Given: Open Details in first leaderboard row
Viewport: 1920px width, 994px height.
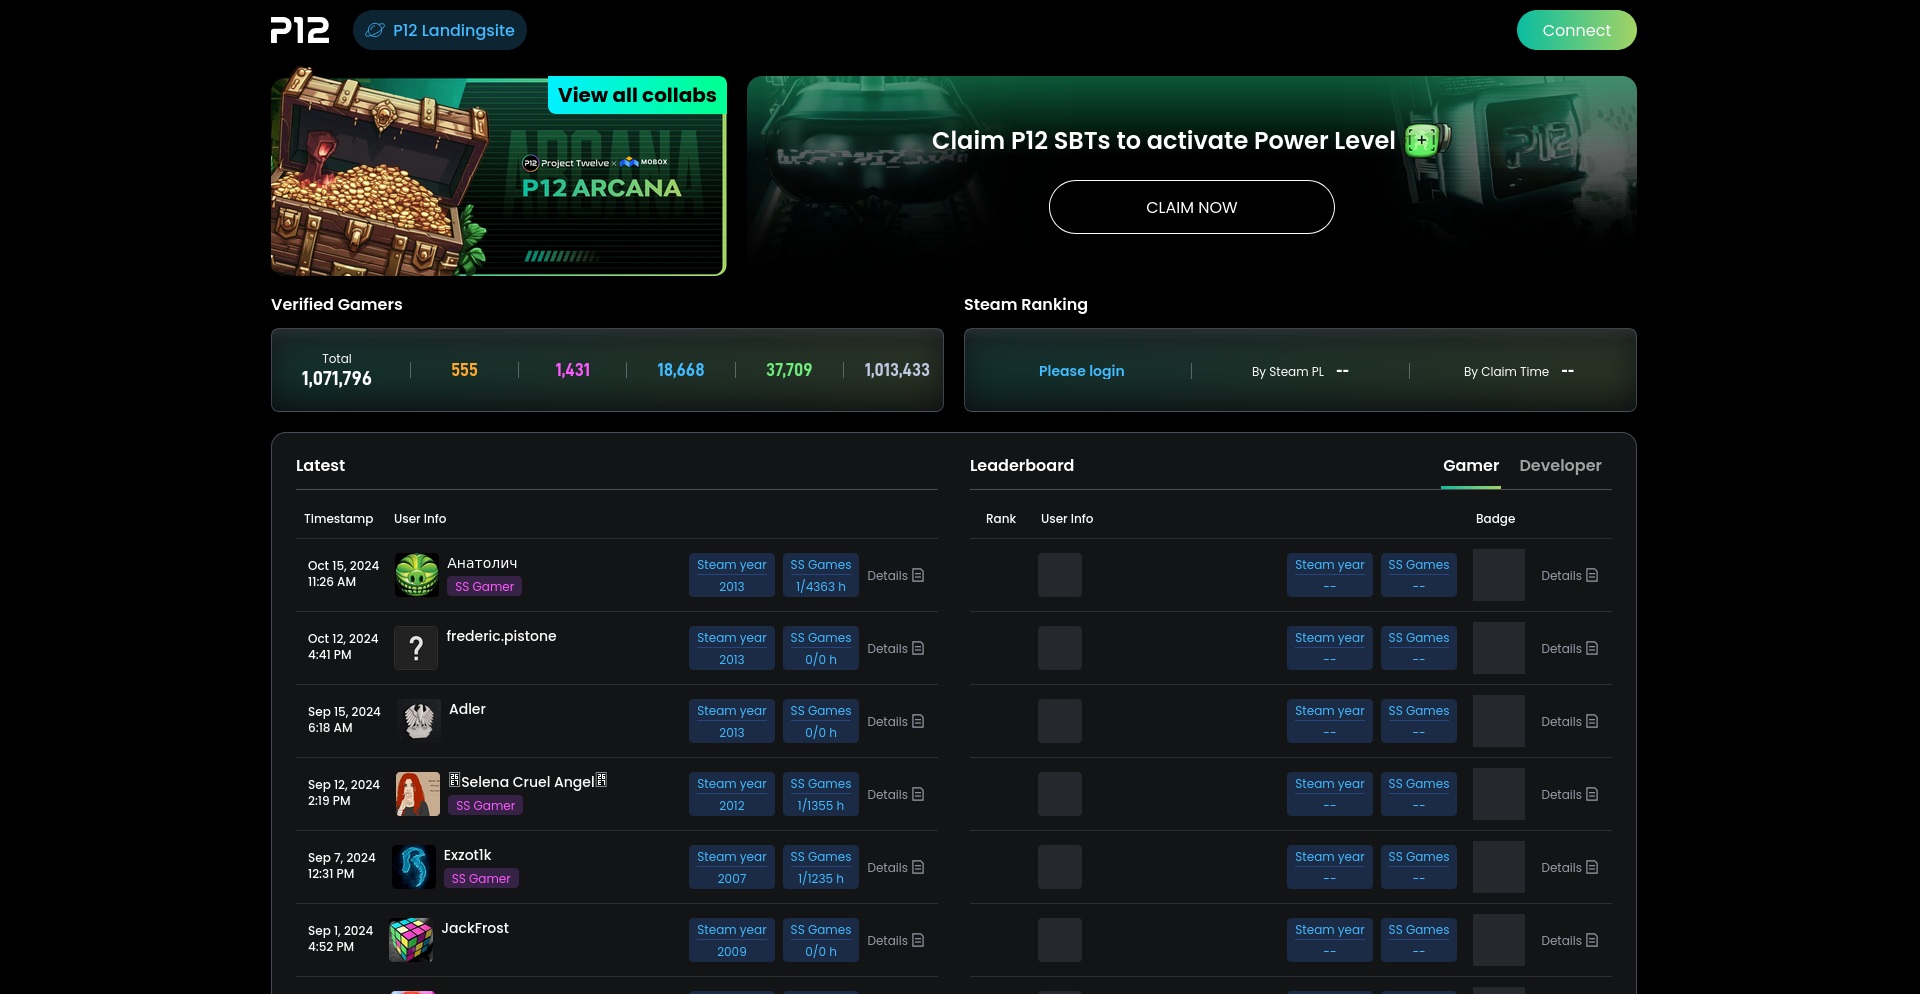Looking at the screenshot, I should pos(1569,575).
